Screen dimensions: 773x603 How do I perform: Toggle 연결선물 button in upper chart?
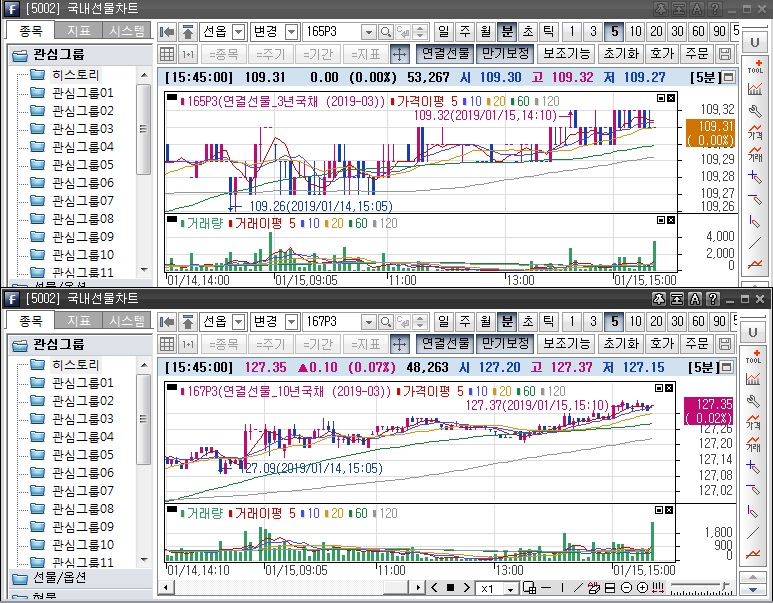445,54
